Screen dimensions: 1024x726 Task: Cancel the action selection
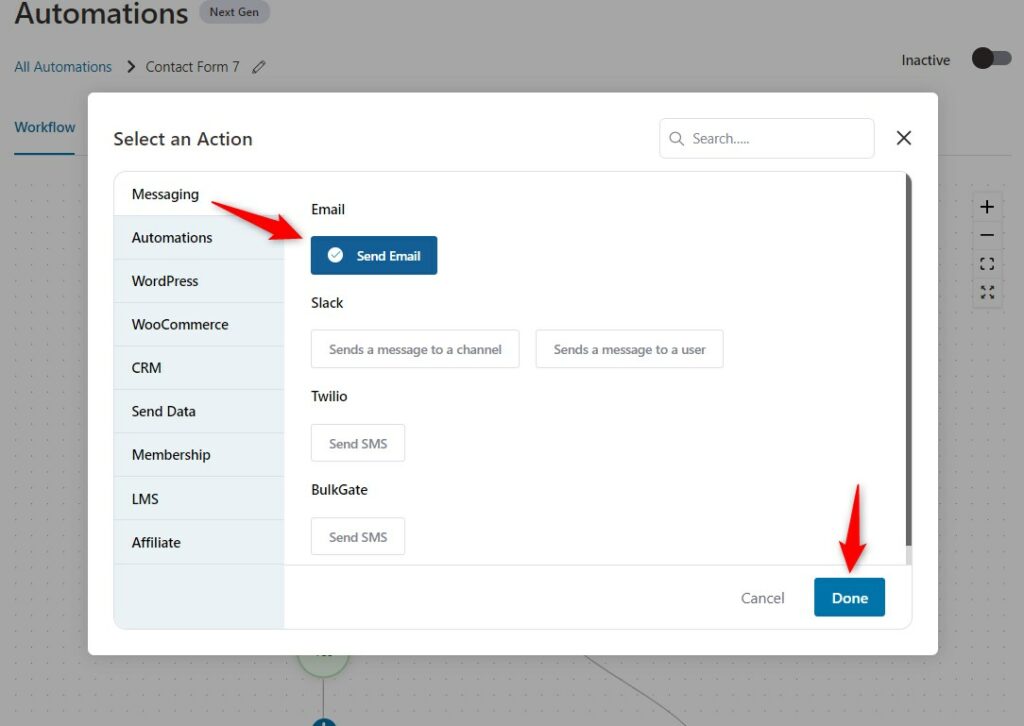click(762, 598)
